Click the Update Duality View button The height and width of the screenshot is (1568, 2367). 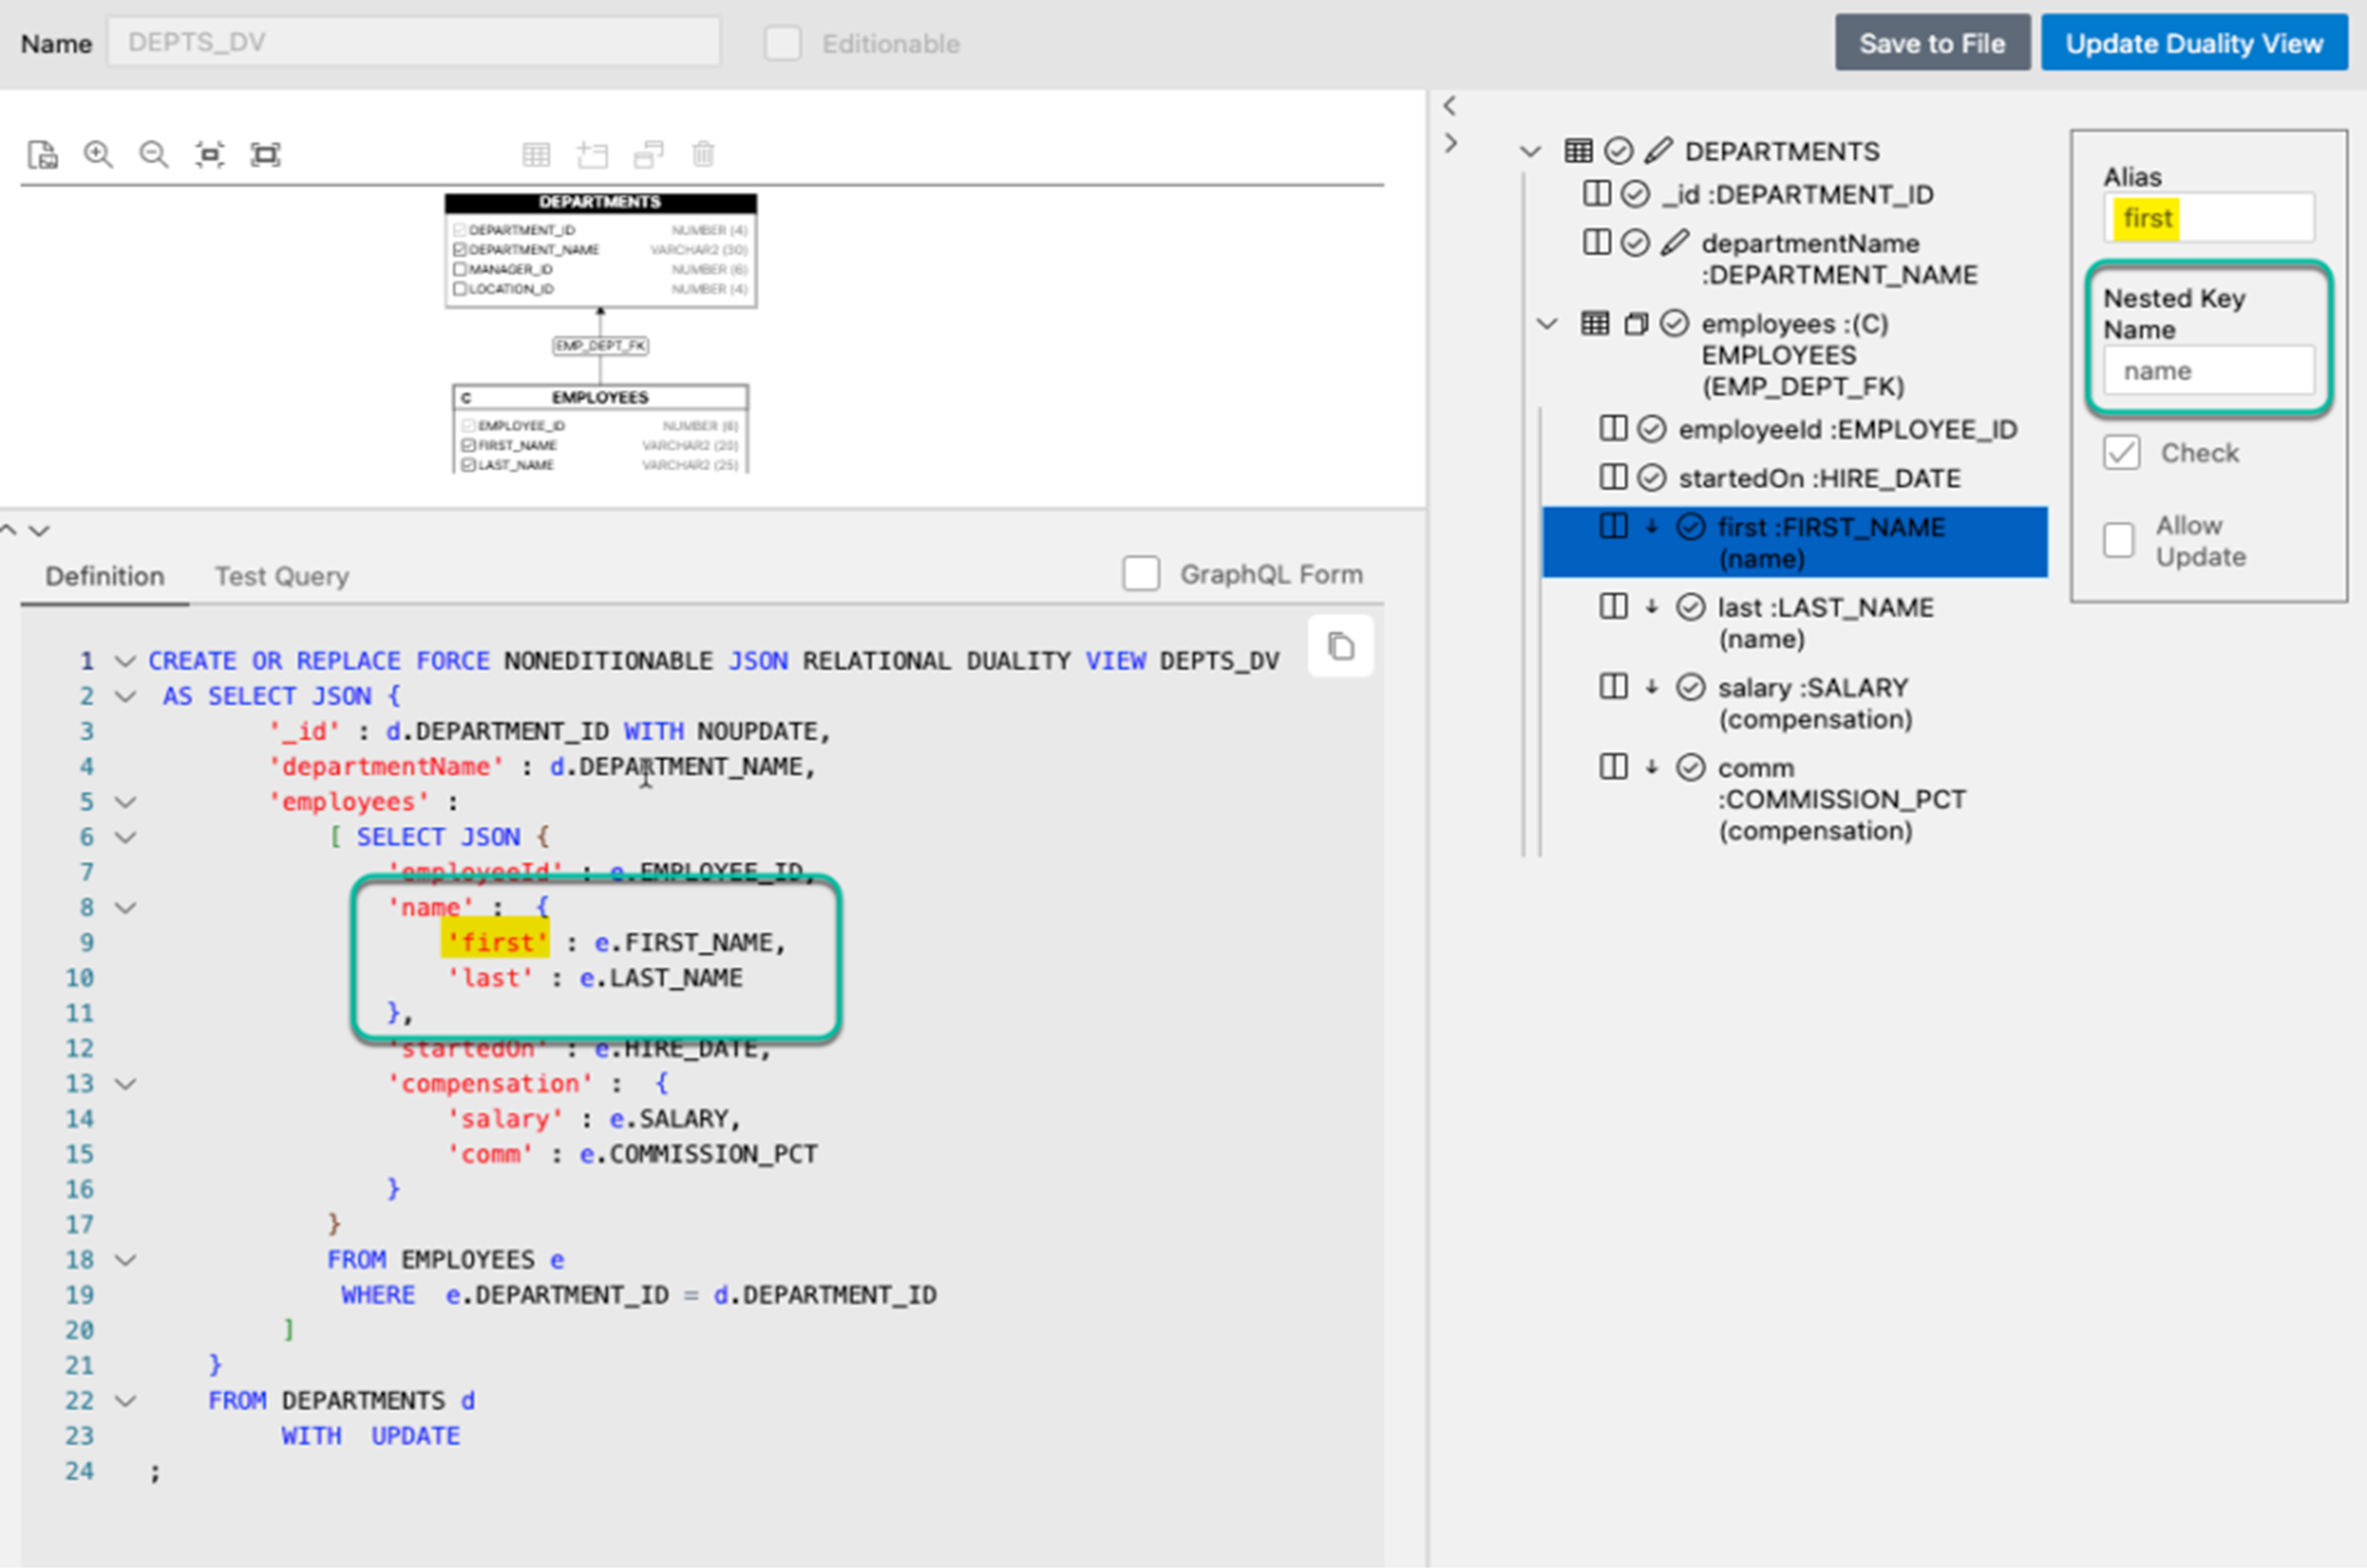pos(2193,44)
